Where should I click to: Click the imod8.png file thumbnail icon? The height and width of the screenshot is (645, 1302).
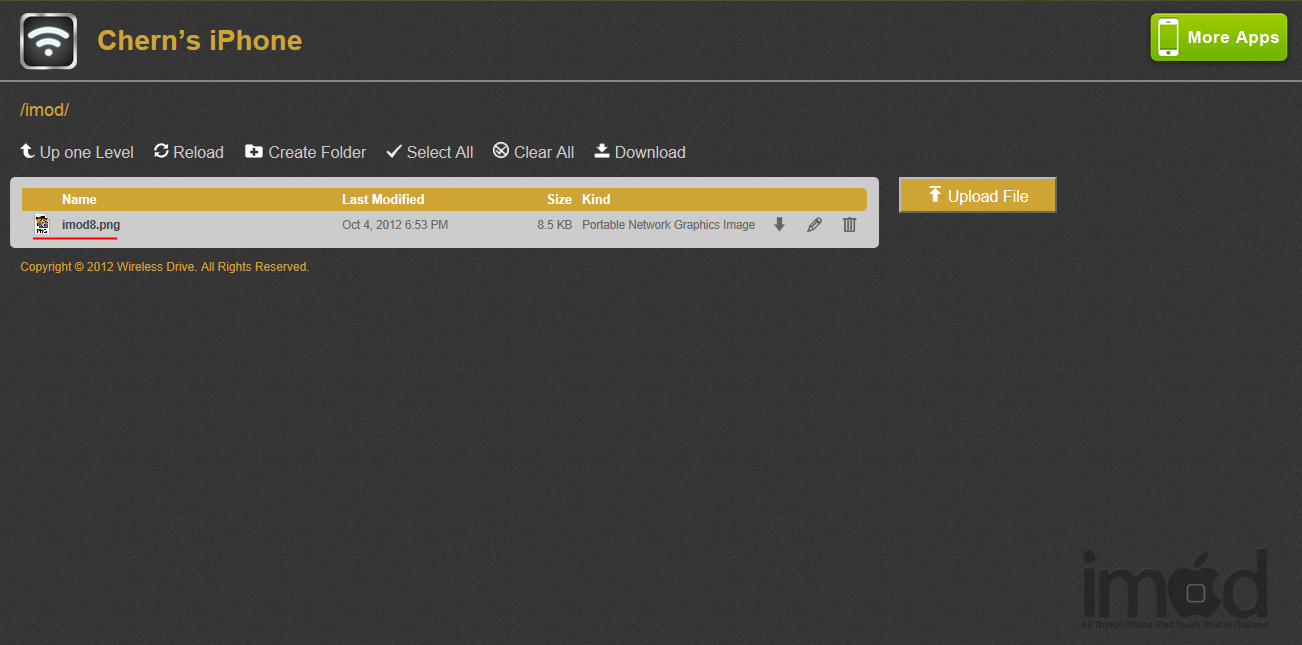point(42,225)
